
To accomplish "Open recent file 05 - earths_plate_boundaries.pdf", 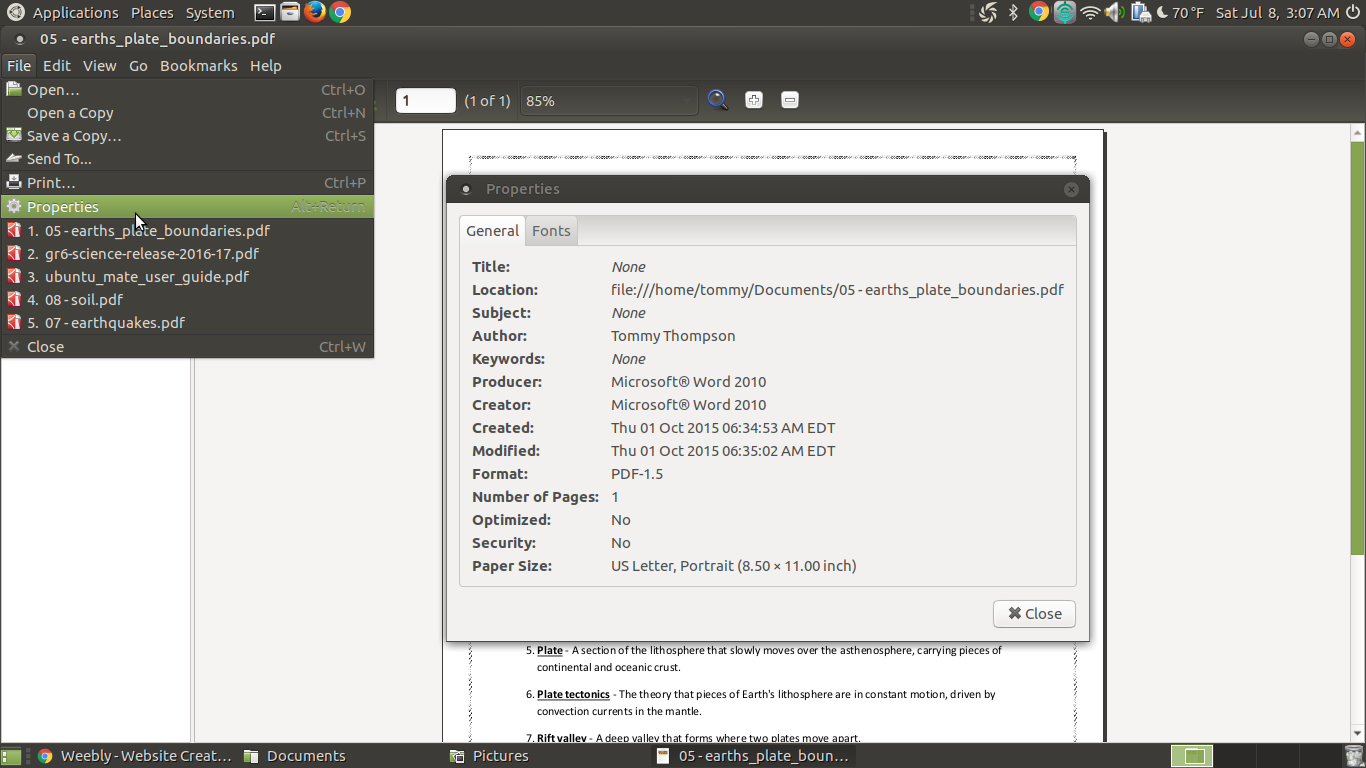I will (x=187, y=231).
